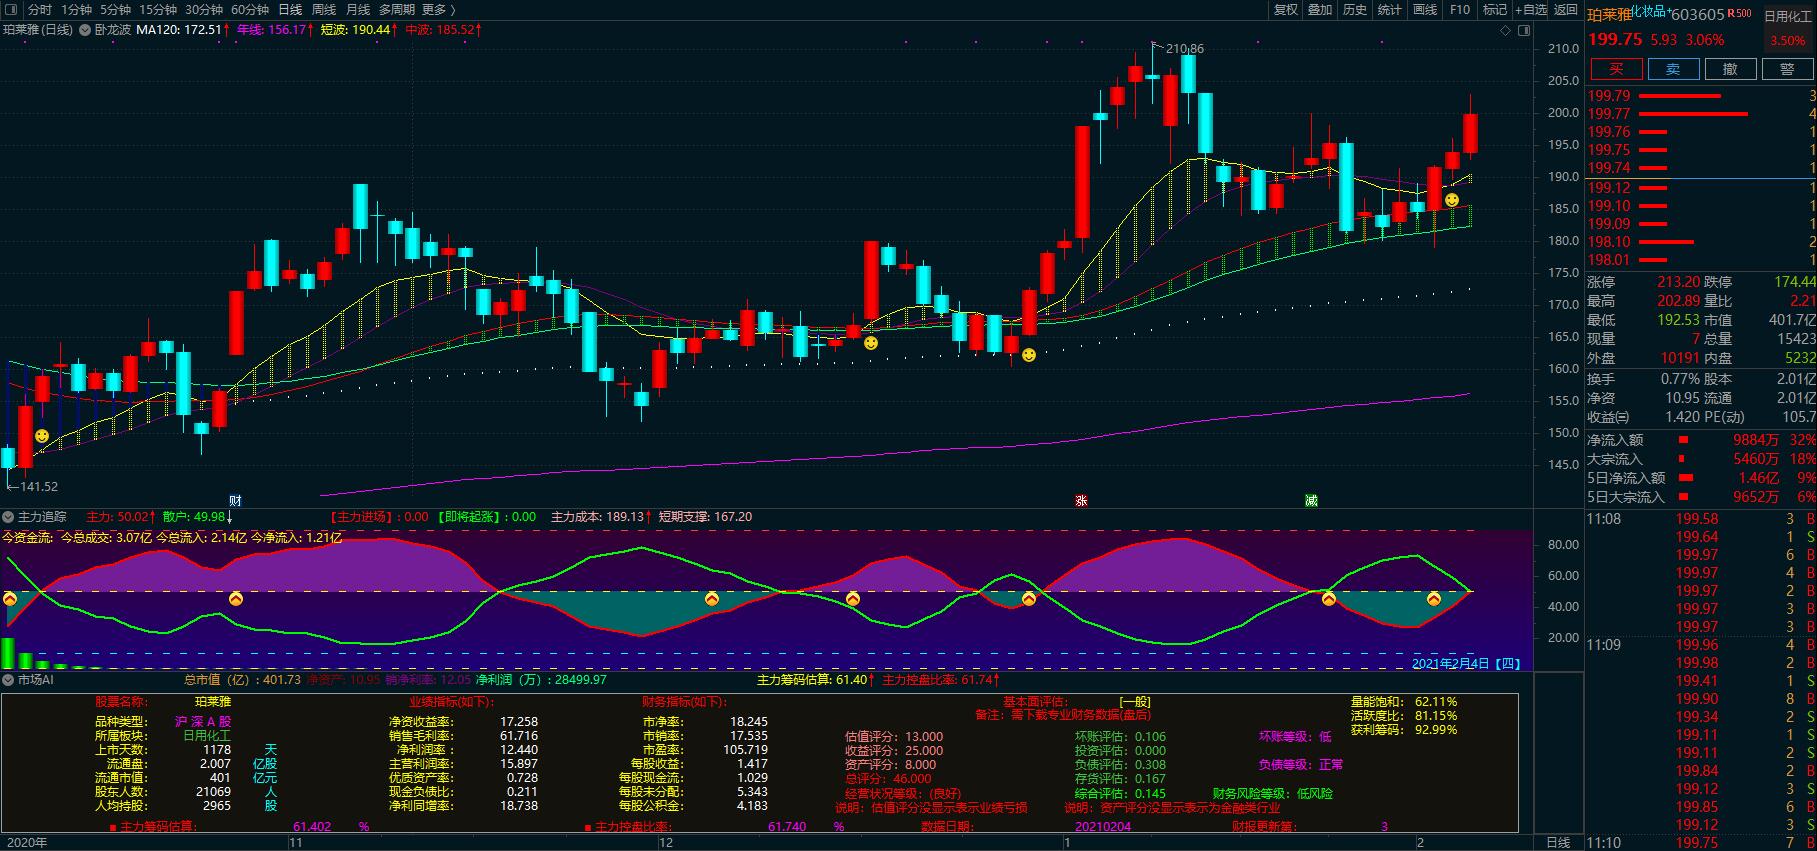Expand the 主力追踪 indicator selector

click(x=9, y=517)
